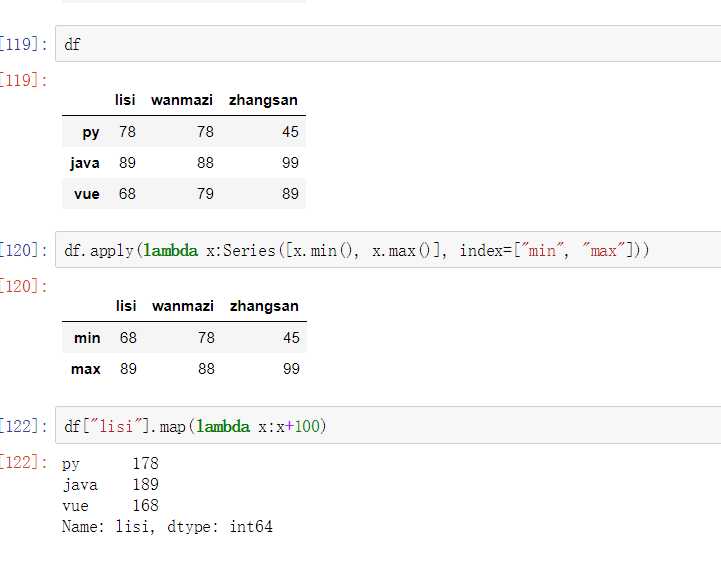
Task: Click the "Name: lisi, dtype: int64" output line
Action: 167,526
